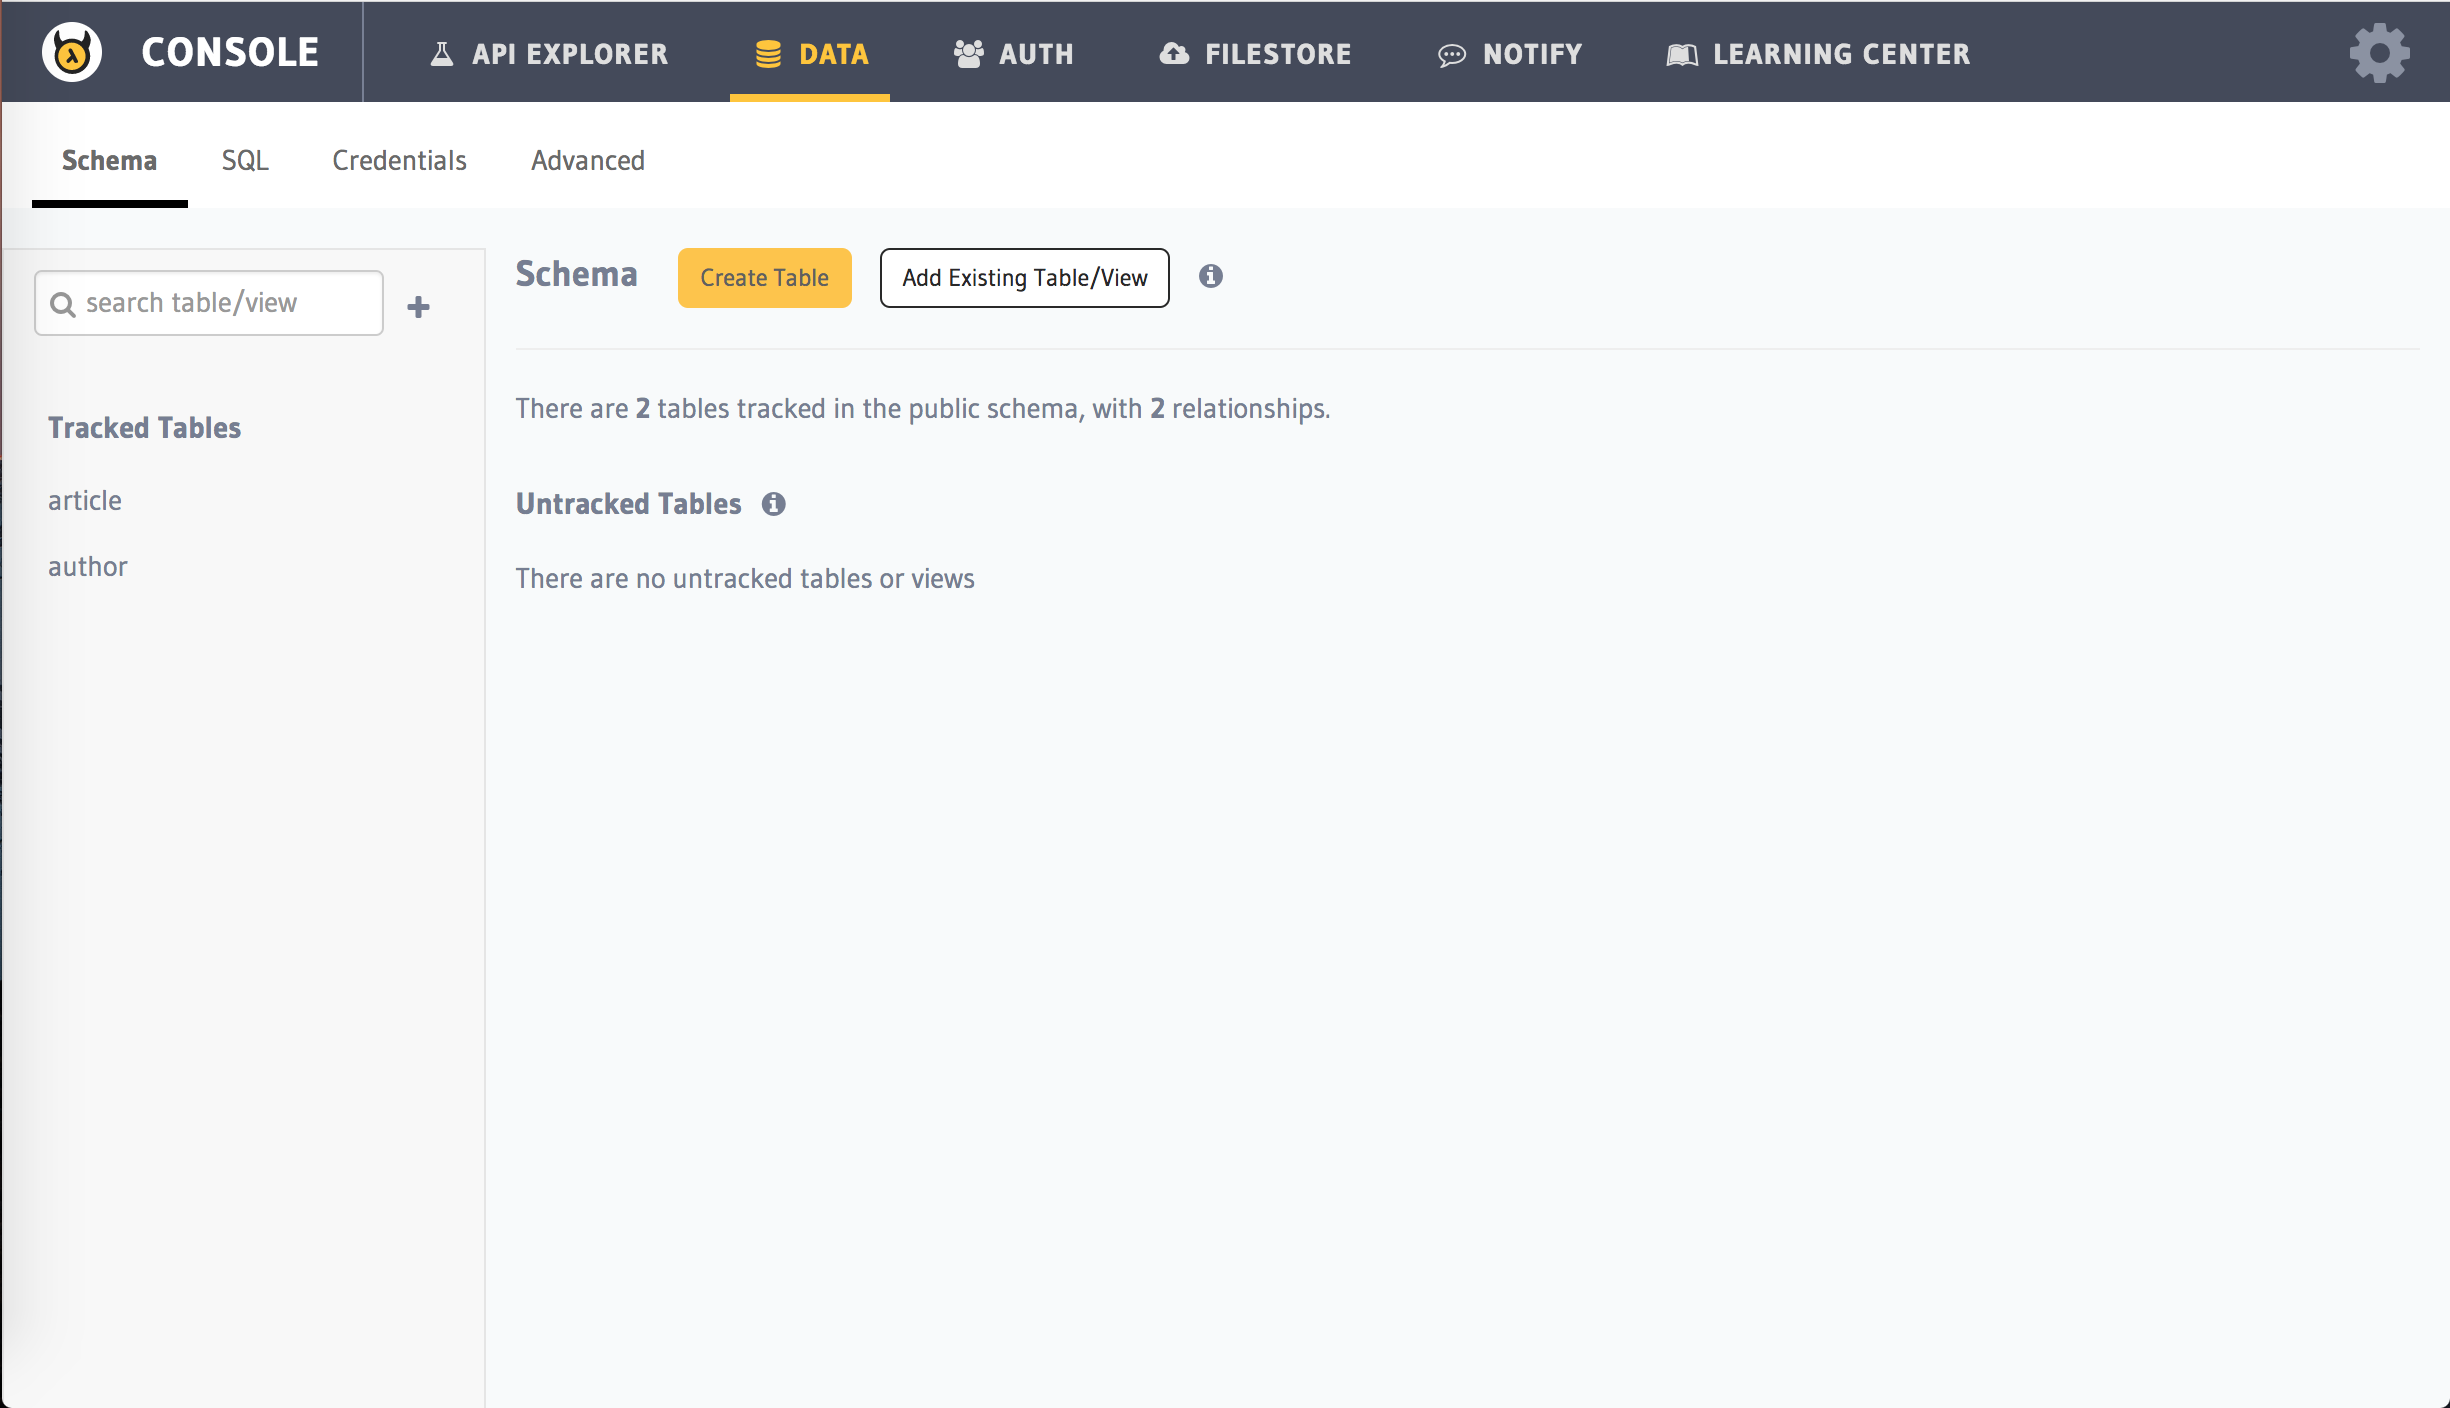The height and width of the screenshot is (1408, 2450).
Task: Click Untracked Tables info icon
Action: [x=773, y=504]
